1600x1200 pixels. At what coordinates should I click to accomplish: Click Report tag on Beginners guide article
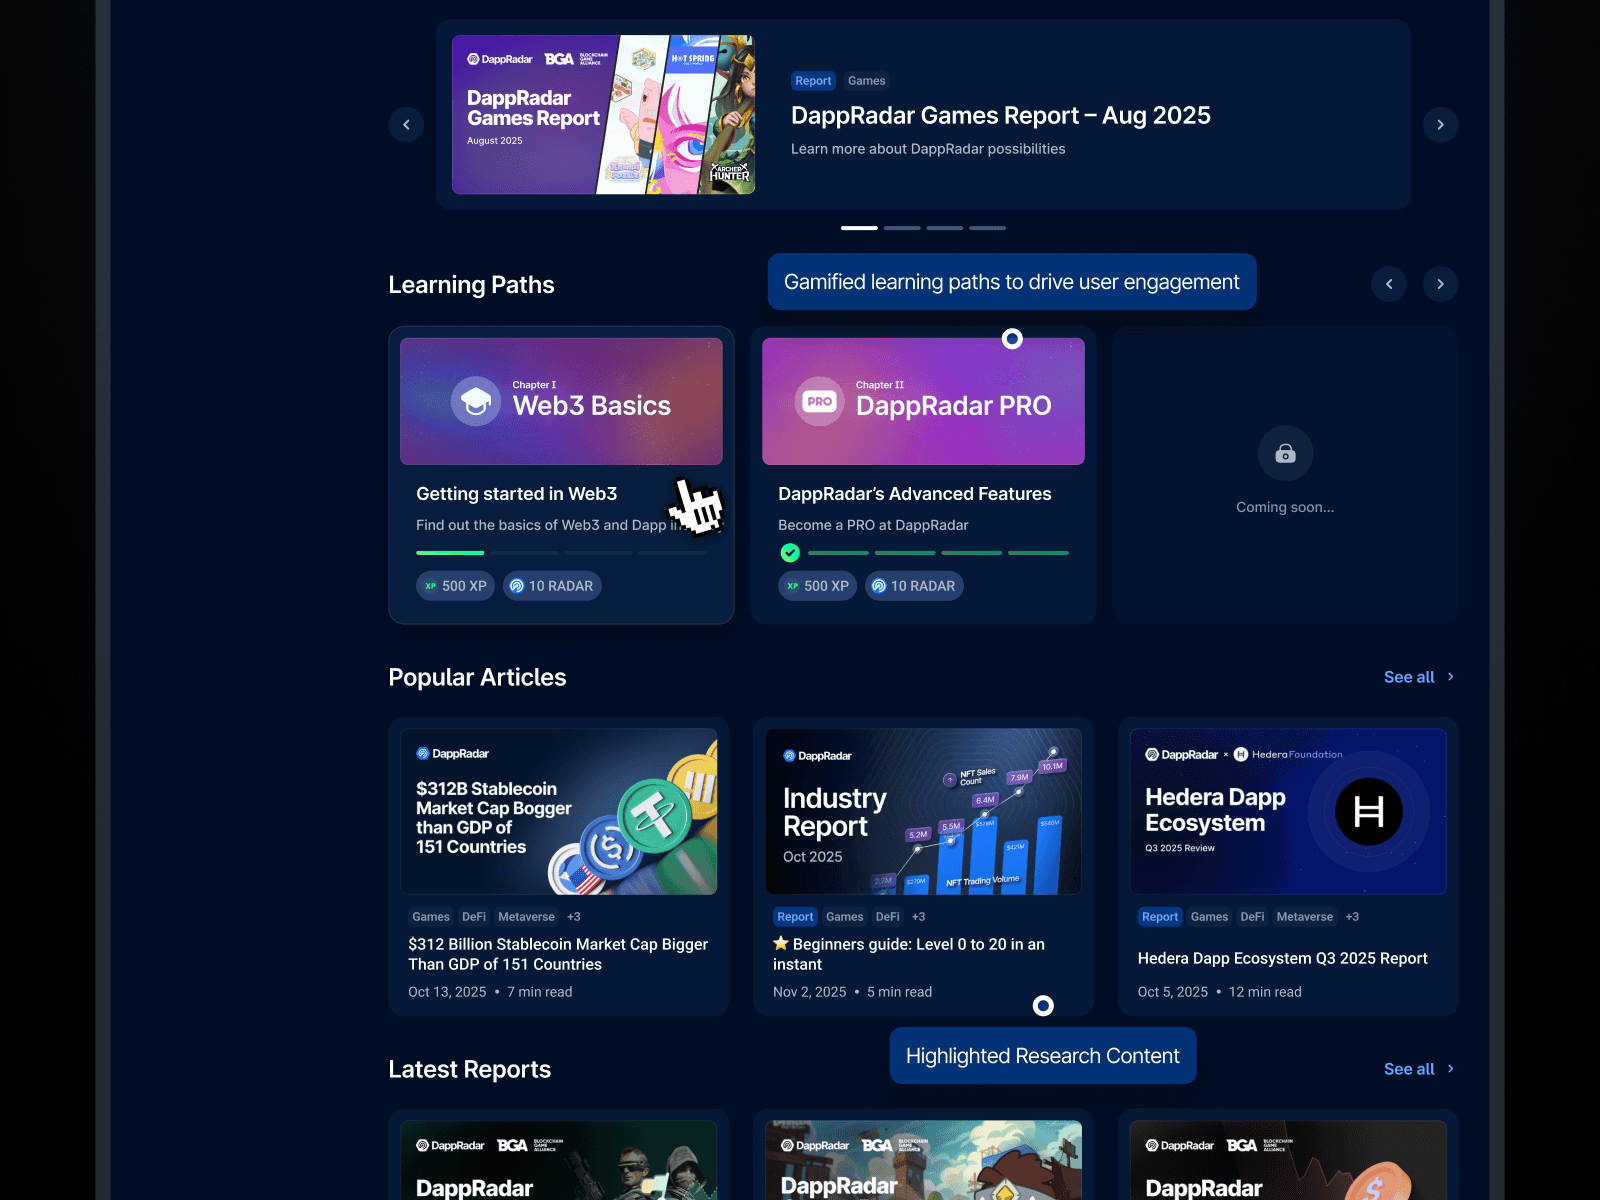pos(795,917)
